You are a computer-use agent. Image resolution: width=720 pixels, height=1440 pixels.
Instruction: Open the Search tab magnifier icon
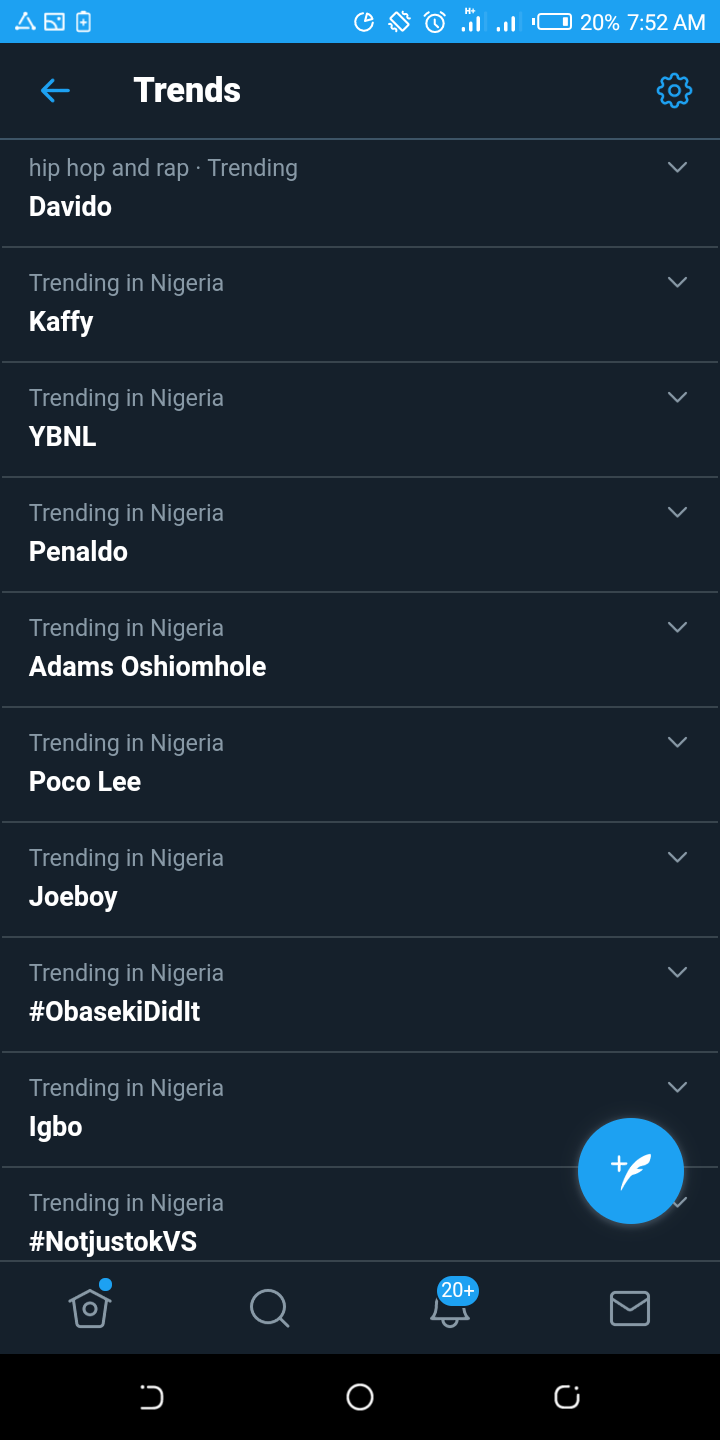pyautogui.click(x=269, y=1307)
